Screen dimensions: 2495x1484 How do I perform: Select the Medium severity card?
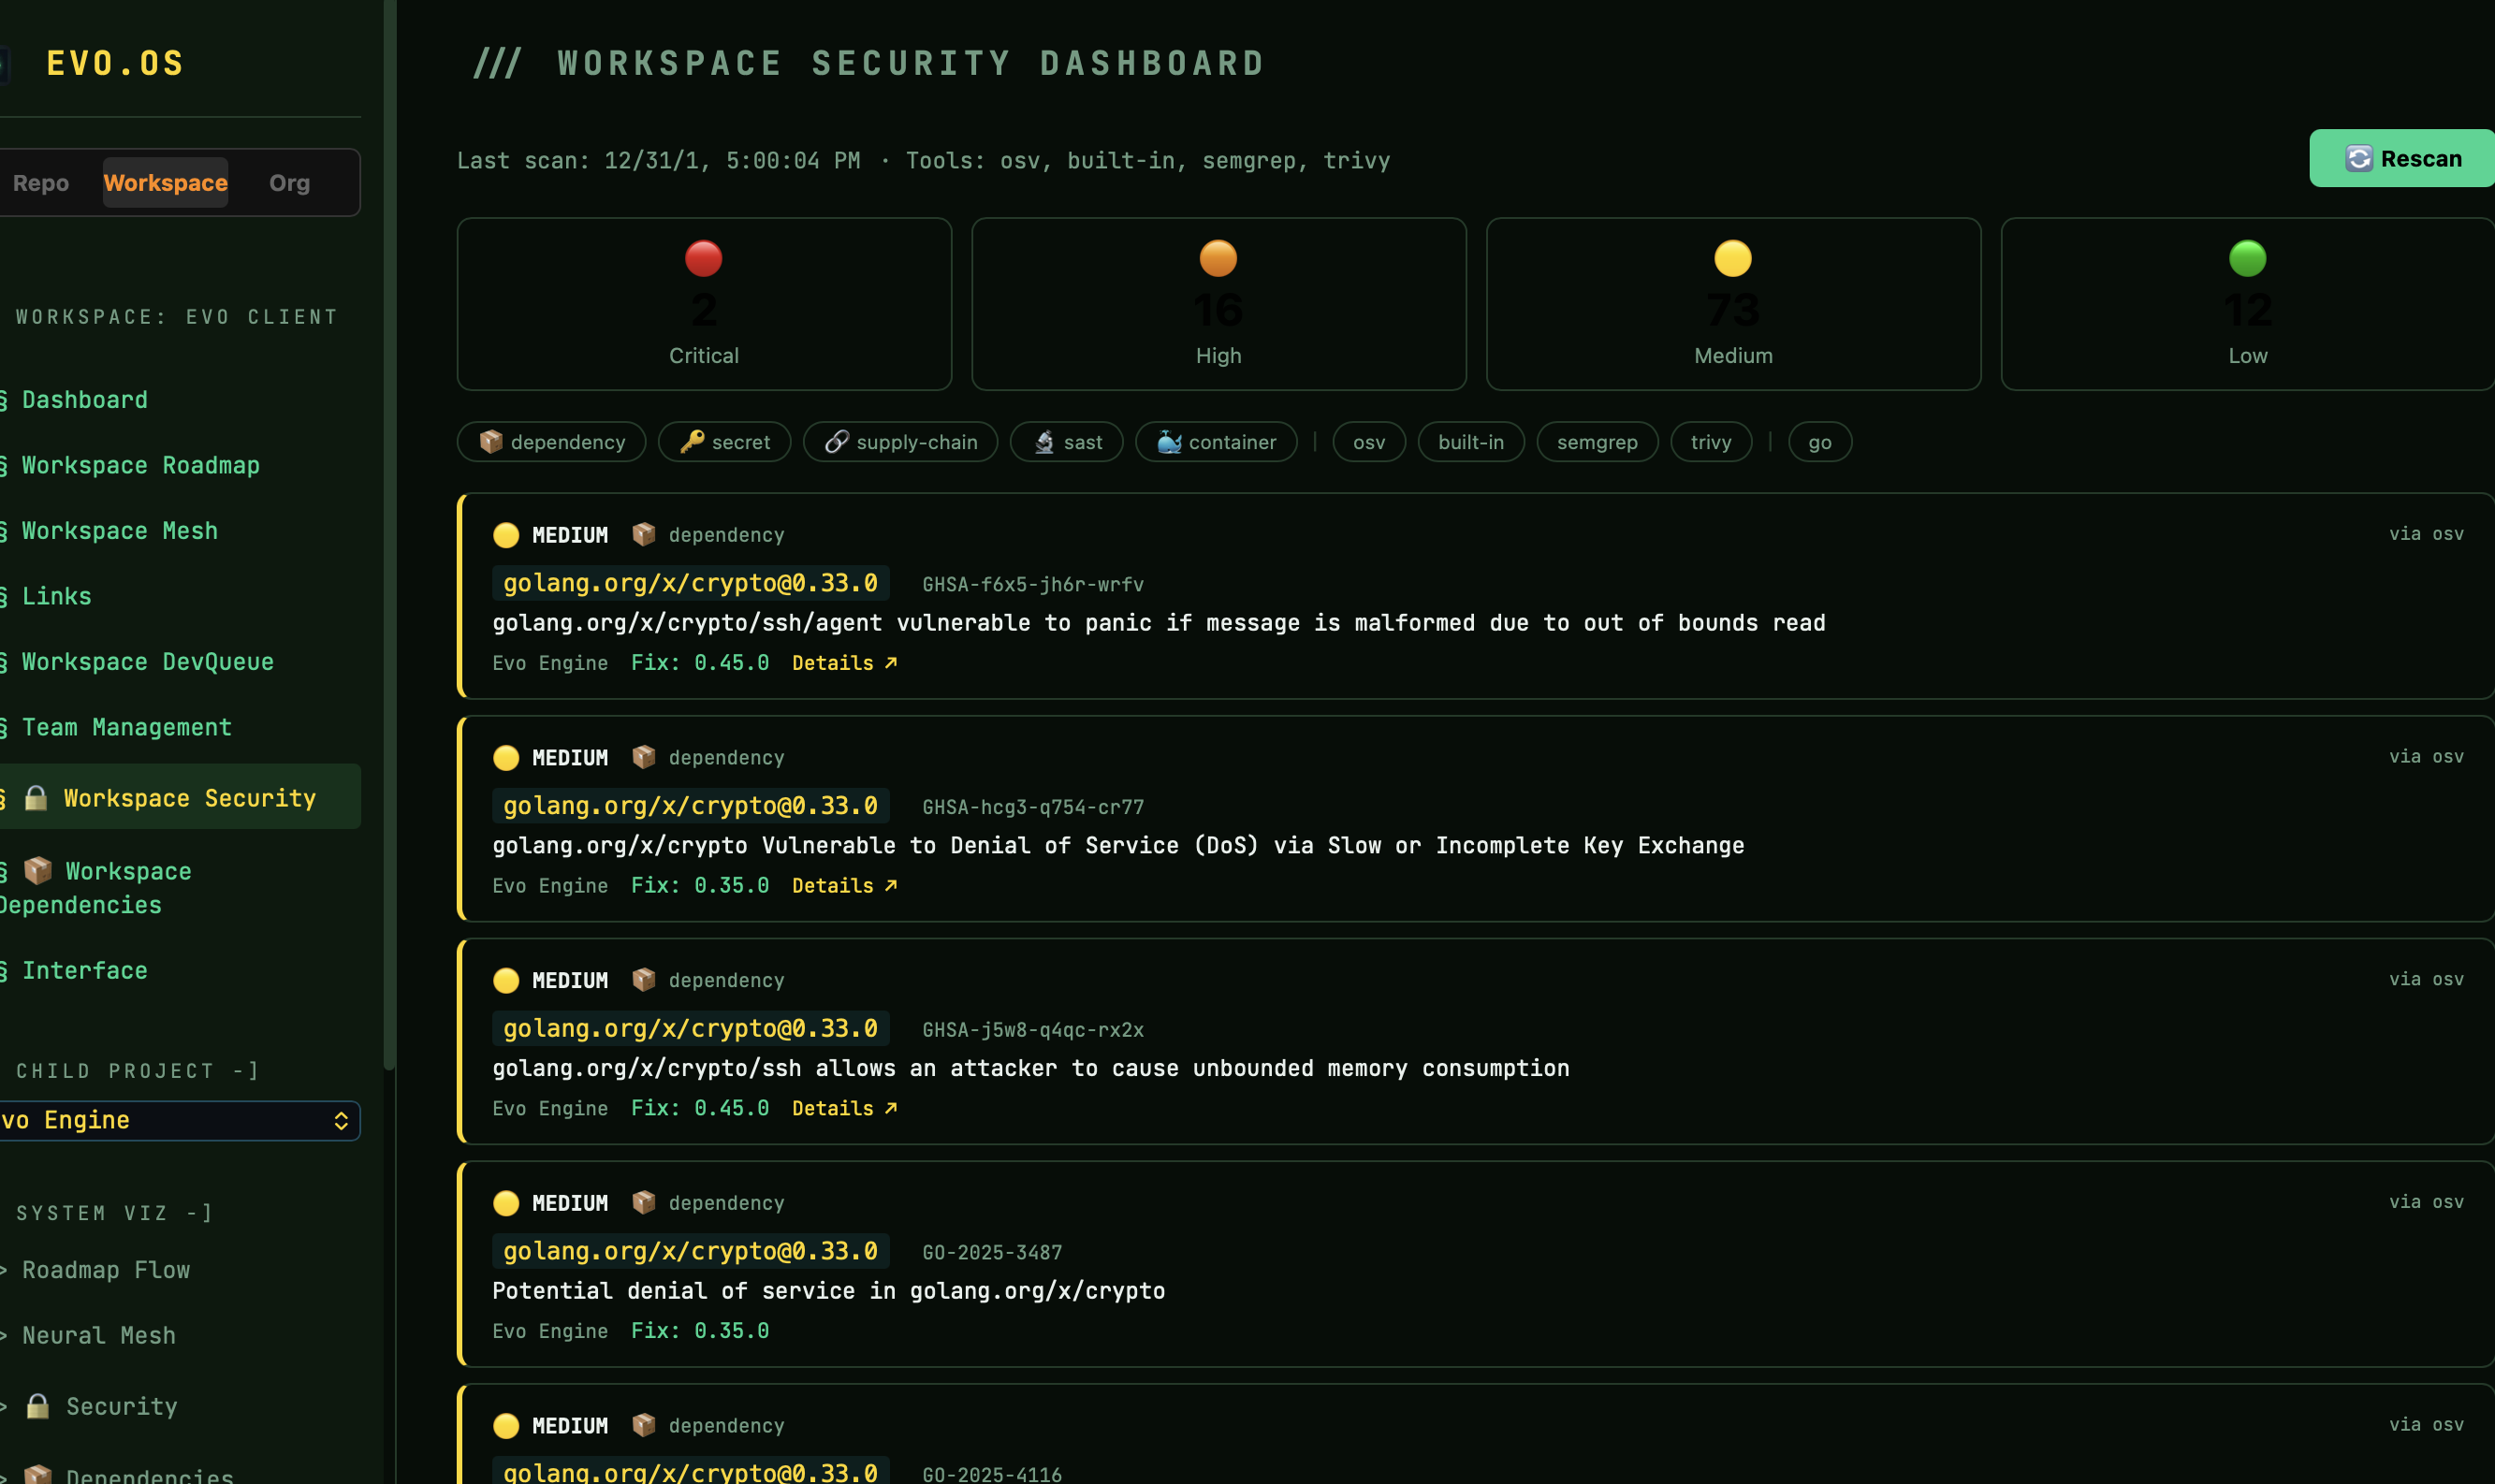point(1734,304)
